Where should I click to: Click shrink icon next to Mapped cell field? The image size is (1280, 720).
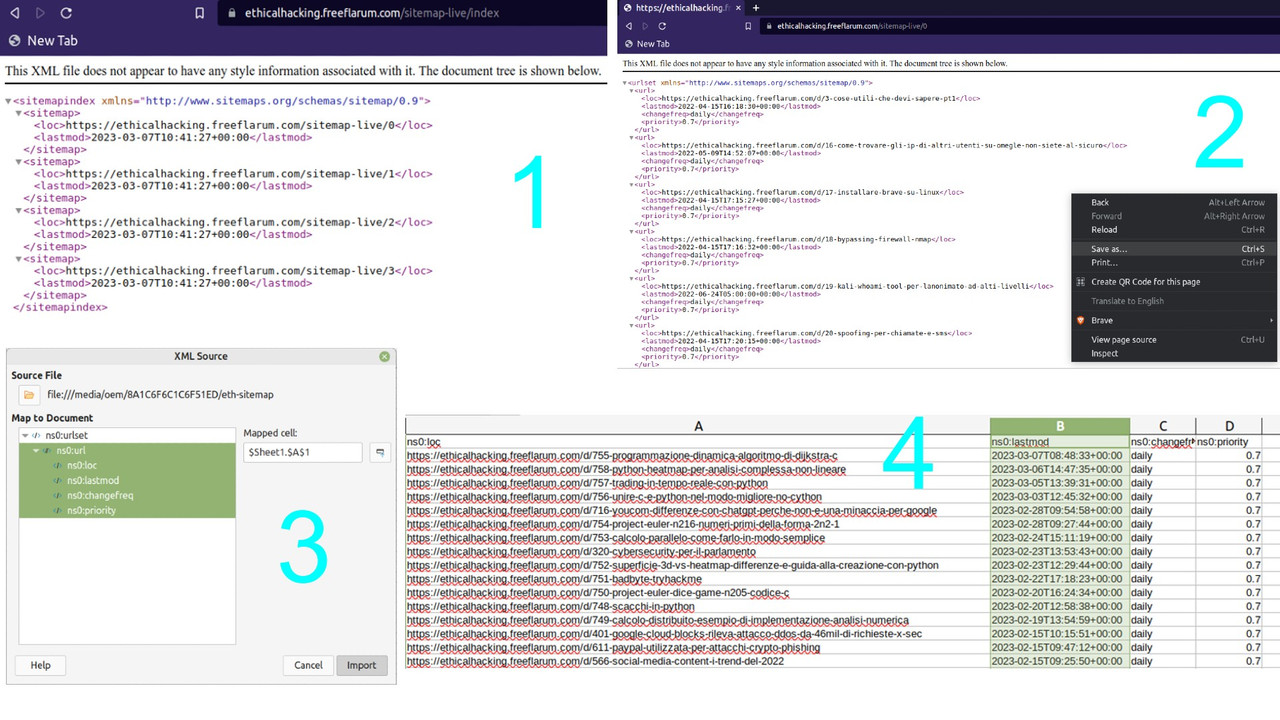(380, 453)
